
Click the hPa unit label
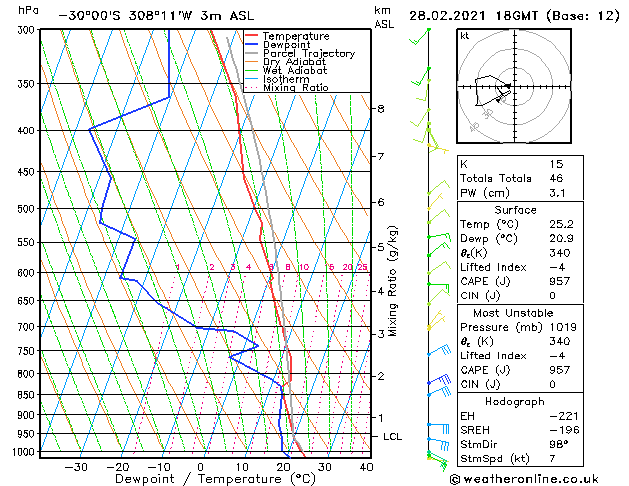pyautogui.click(x=28, y=11)
